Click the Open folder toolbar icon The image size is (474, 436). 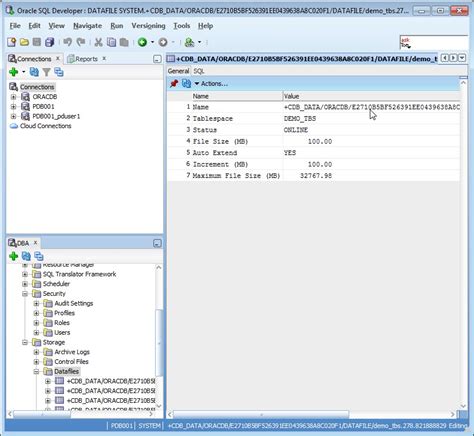[x=24, y=42]
